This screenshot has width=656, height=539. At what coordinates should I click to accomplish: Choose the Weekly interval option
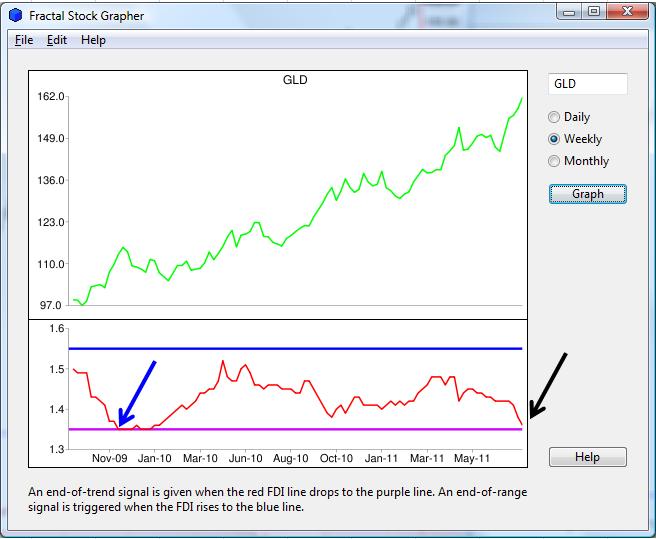point(554,139)
